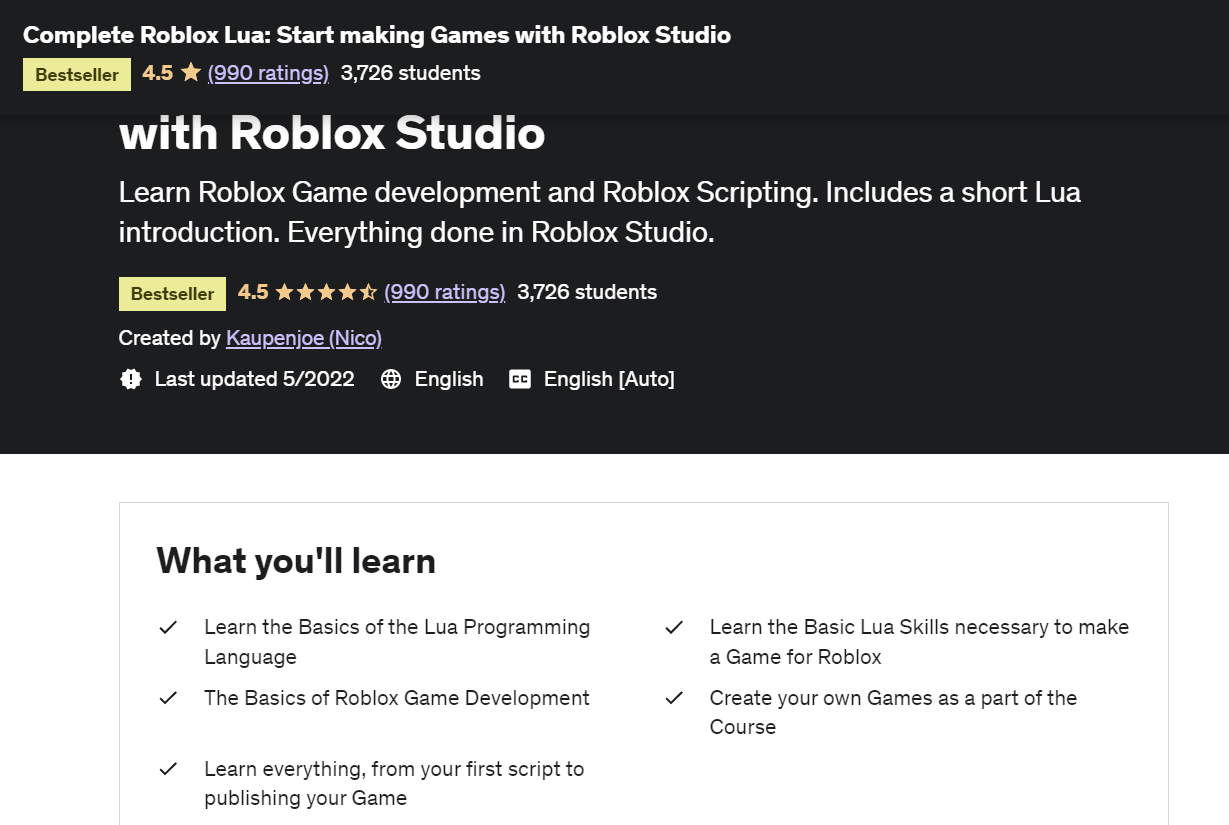This screenshot has height=825, width=1229.
Task: Click checkmark beside Lua Programming Language basics
Action: click(168, 628)
